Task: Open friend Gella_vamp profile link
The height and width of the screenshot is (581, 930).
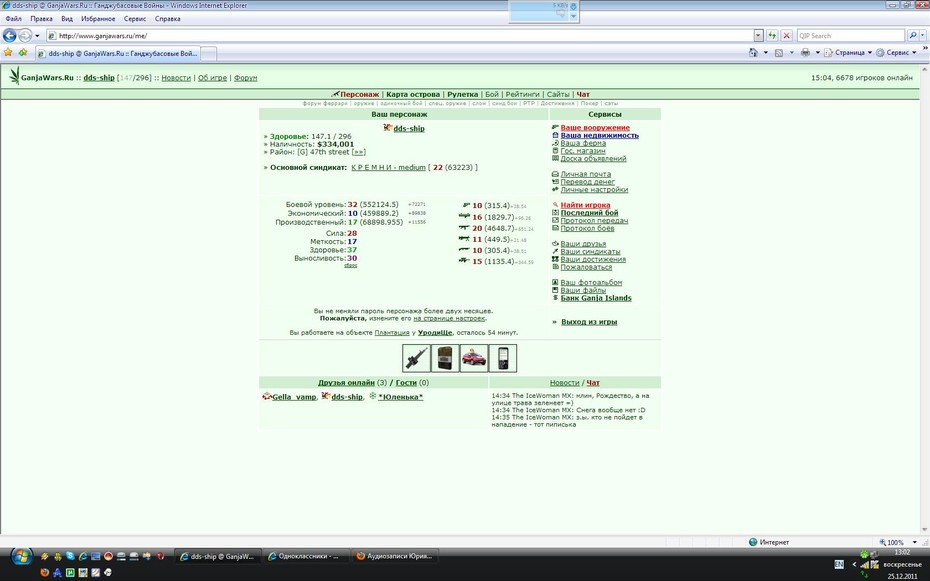Action: pos(294,397)
